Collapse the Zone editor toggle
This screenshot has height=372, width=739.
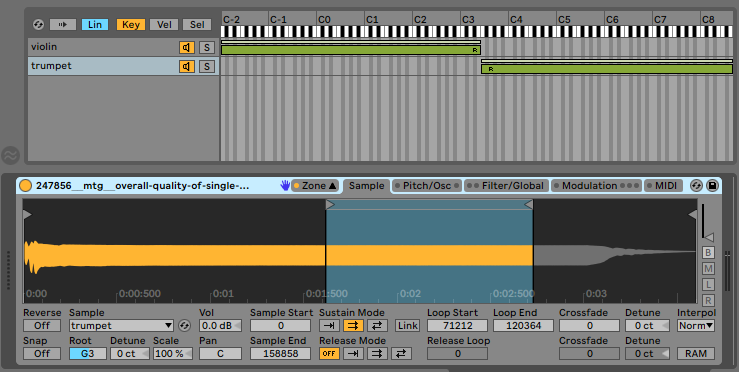pos(315,186)
